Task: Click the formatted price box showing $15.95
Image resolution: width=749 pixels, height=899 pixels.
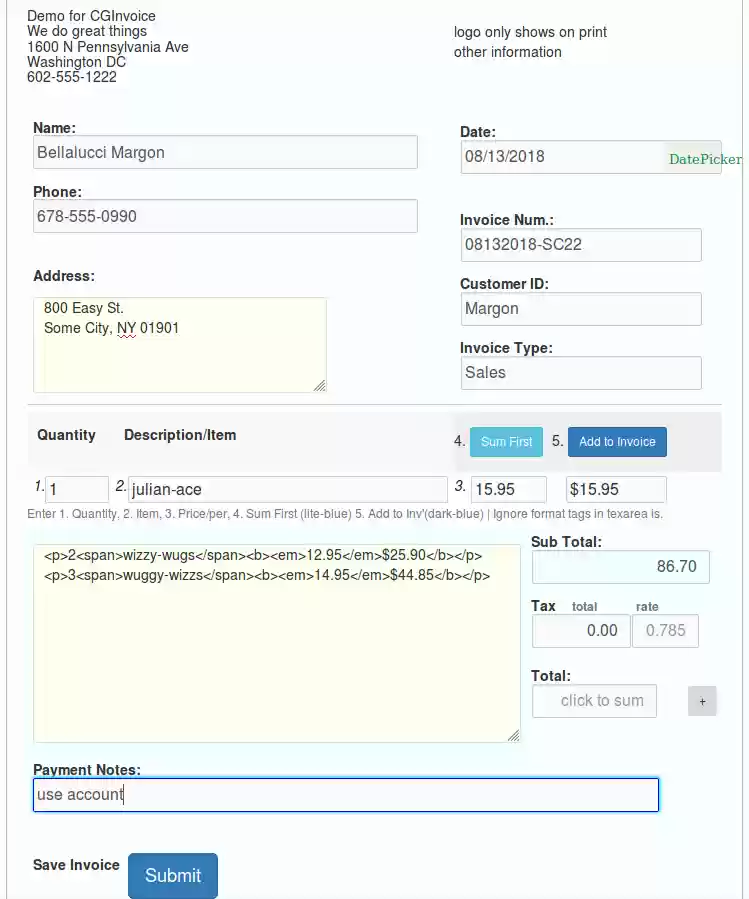Action: pyautogui.click(x=616, y=489)
